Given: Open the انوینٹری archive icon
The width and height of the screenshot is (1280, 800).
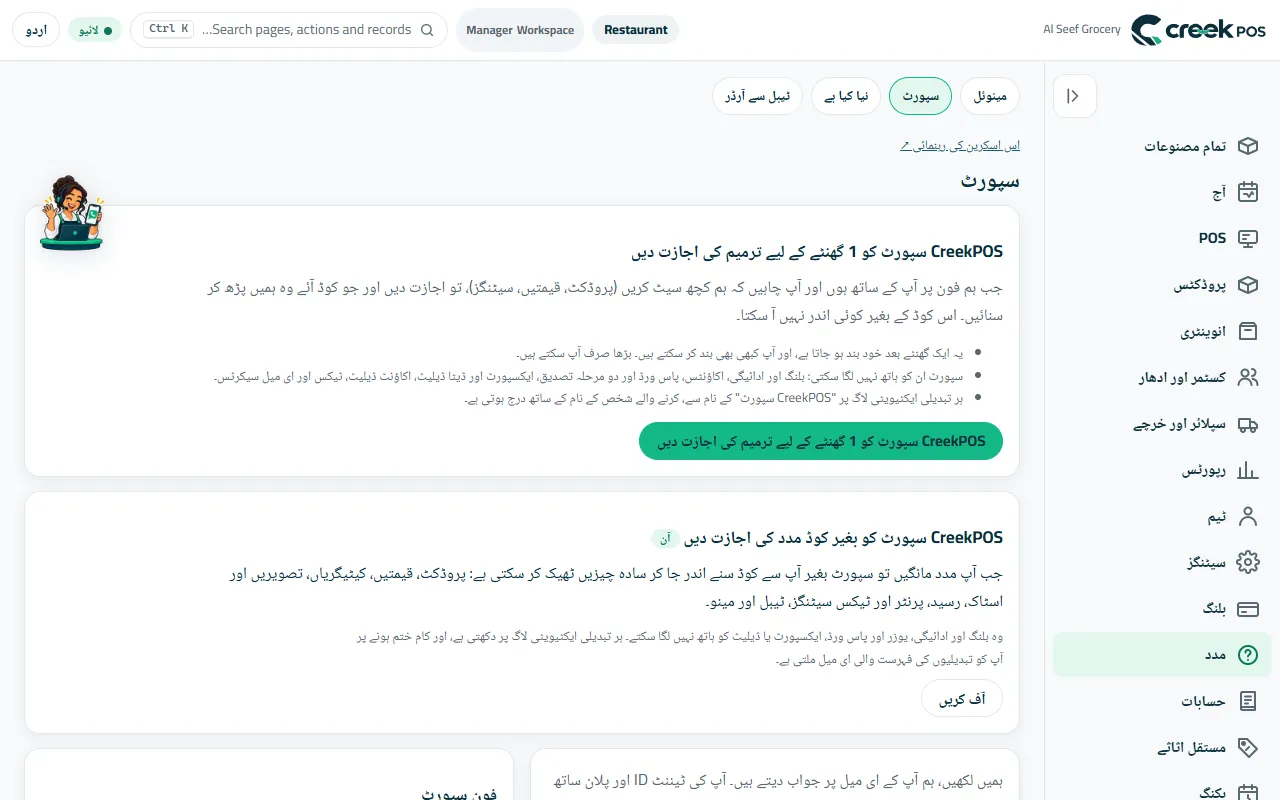Looking at the screenshot, I should [1247, 331].
